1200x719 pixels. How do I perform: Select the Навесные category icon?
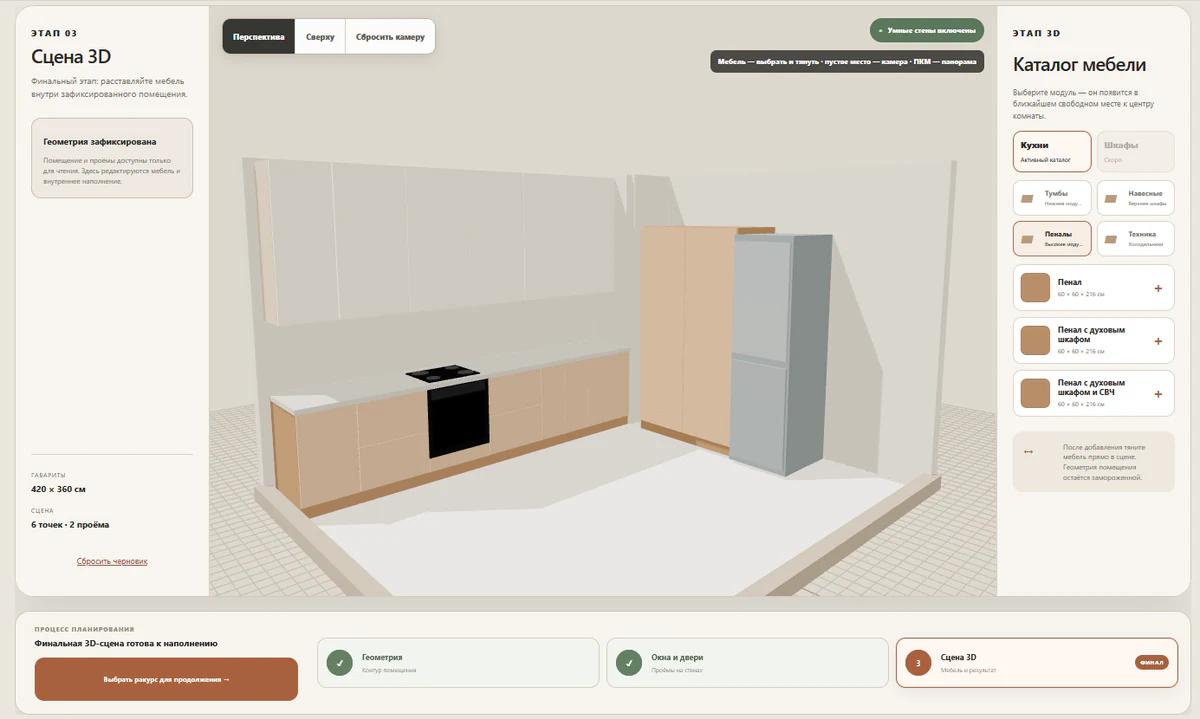click(x=1111, y=198)
